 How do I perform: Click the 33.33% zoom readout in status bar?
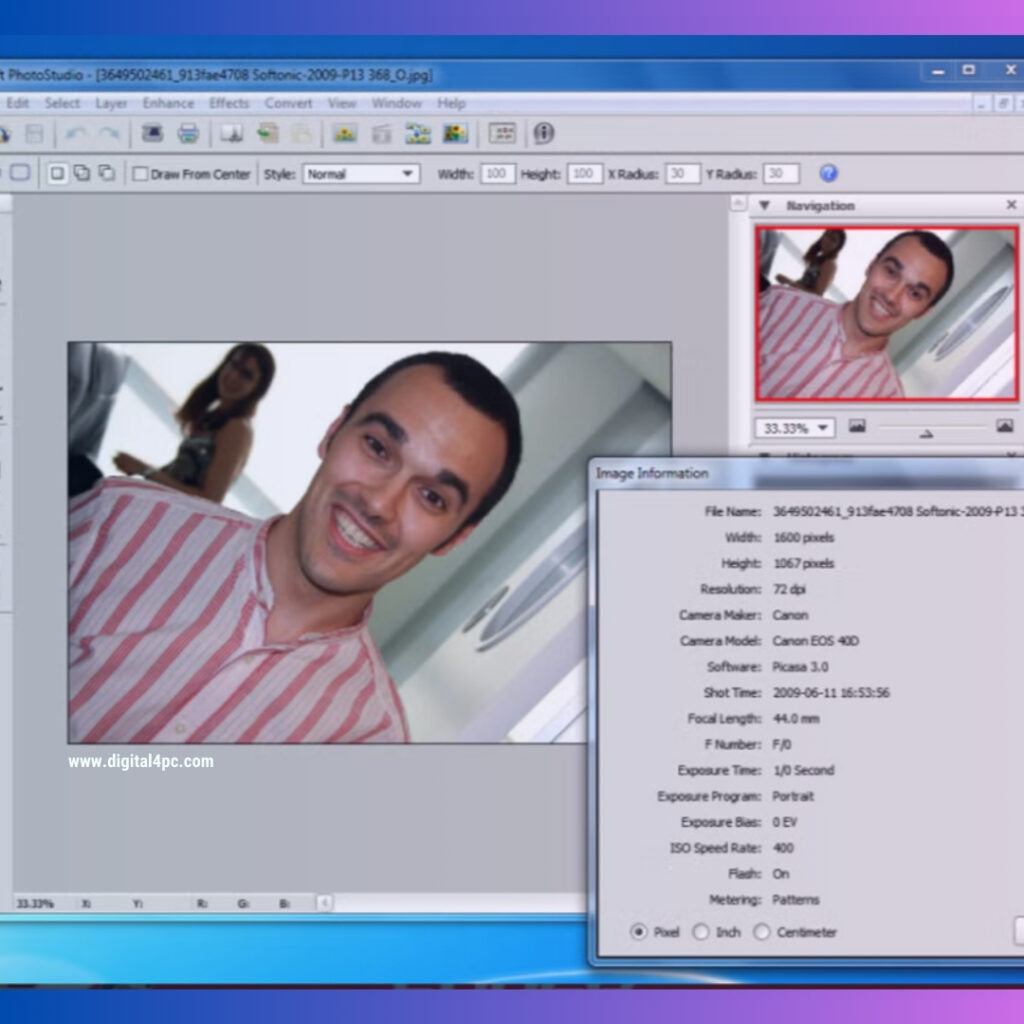(35, 904)
